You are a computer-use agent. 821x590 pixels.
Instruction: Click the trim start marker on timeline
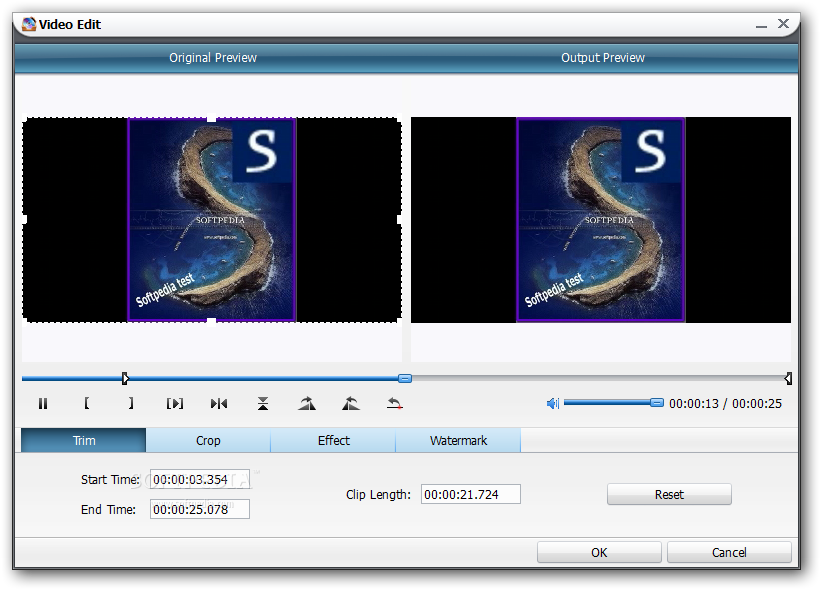click(x=125, y=379)
